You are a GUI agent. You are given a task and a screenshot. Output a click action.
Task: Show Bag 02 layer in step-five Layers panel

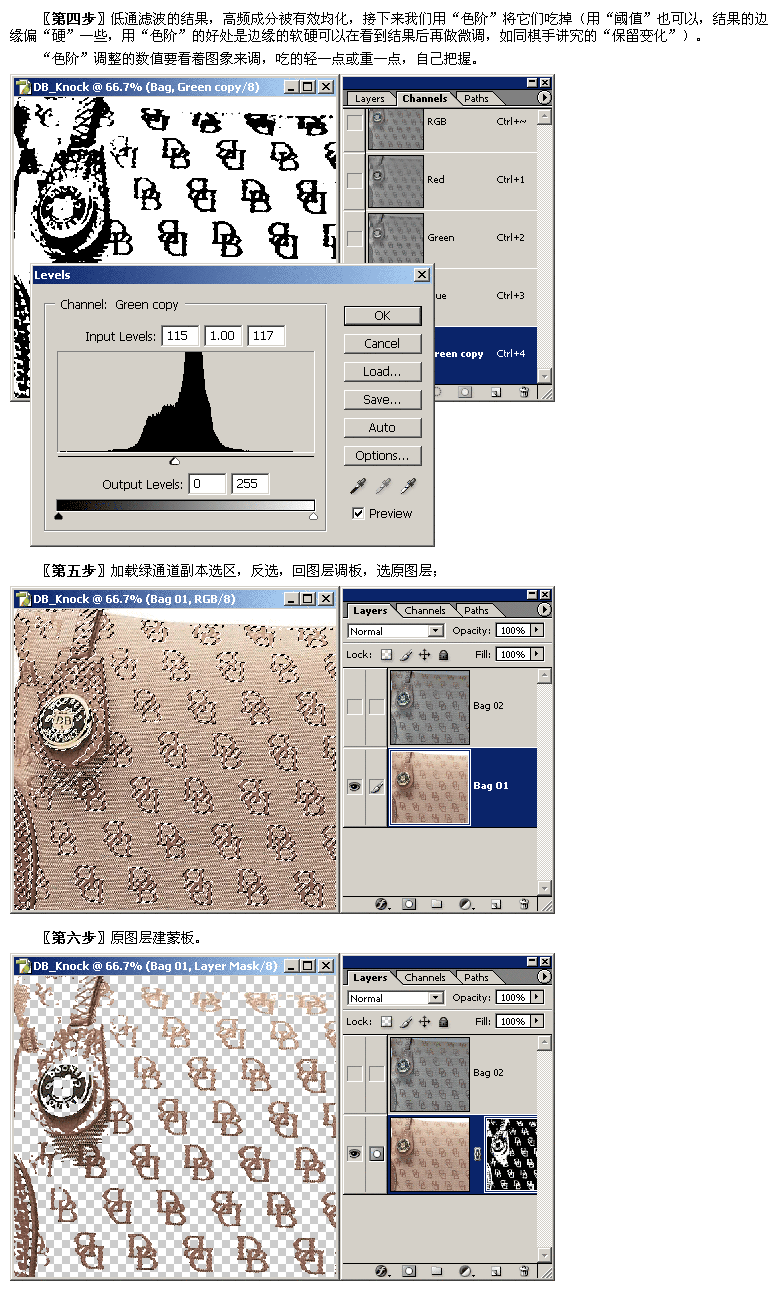355,706
